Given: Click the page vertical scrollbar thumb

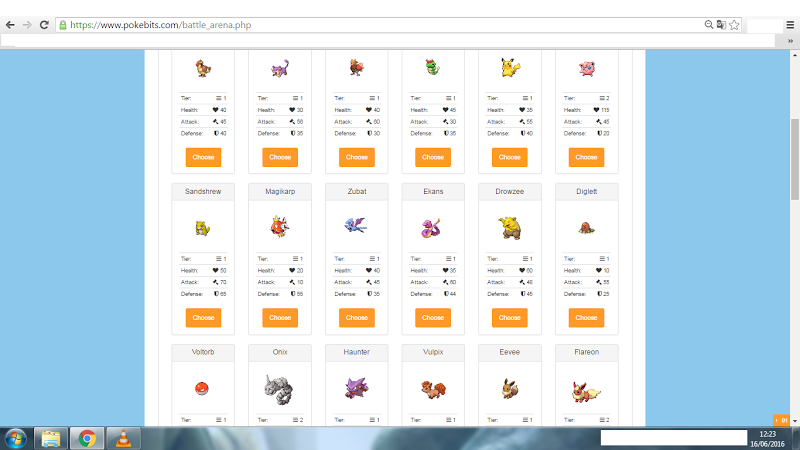Looking at the screenshot, I should [x=795, y=159].
